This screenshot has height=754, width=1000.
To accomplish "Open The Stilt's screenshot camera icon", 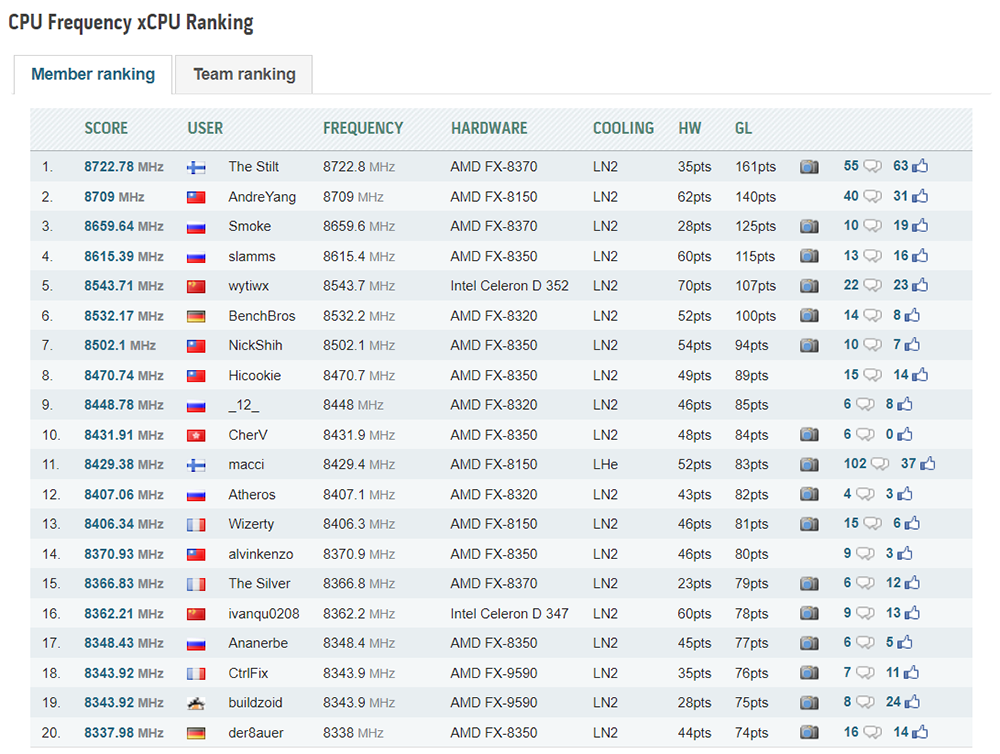I will tap(809, 167).
